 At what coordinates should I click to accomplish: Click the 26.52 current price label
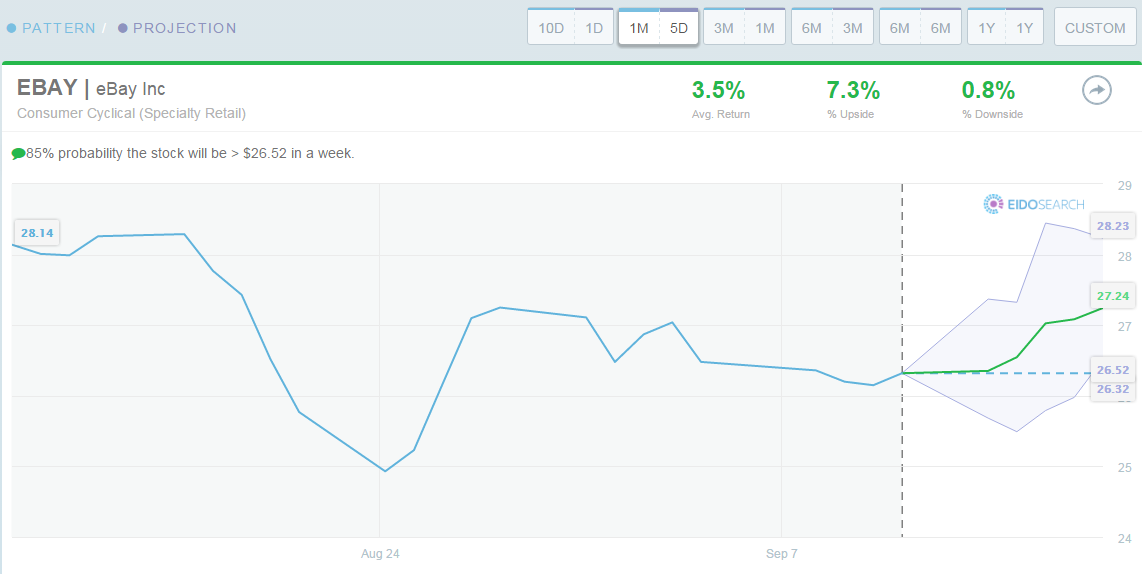[x=1113, y=370]
